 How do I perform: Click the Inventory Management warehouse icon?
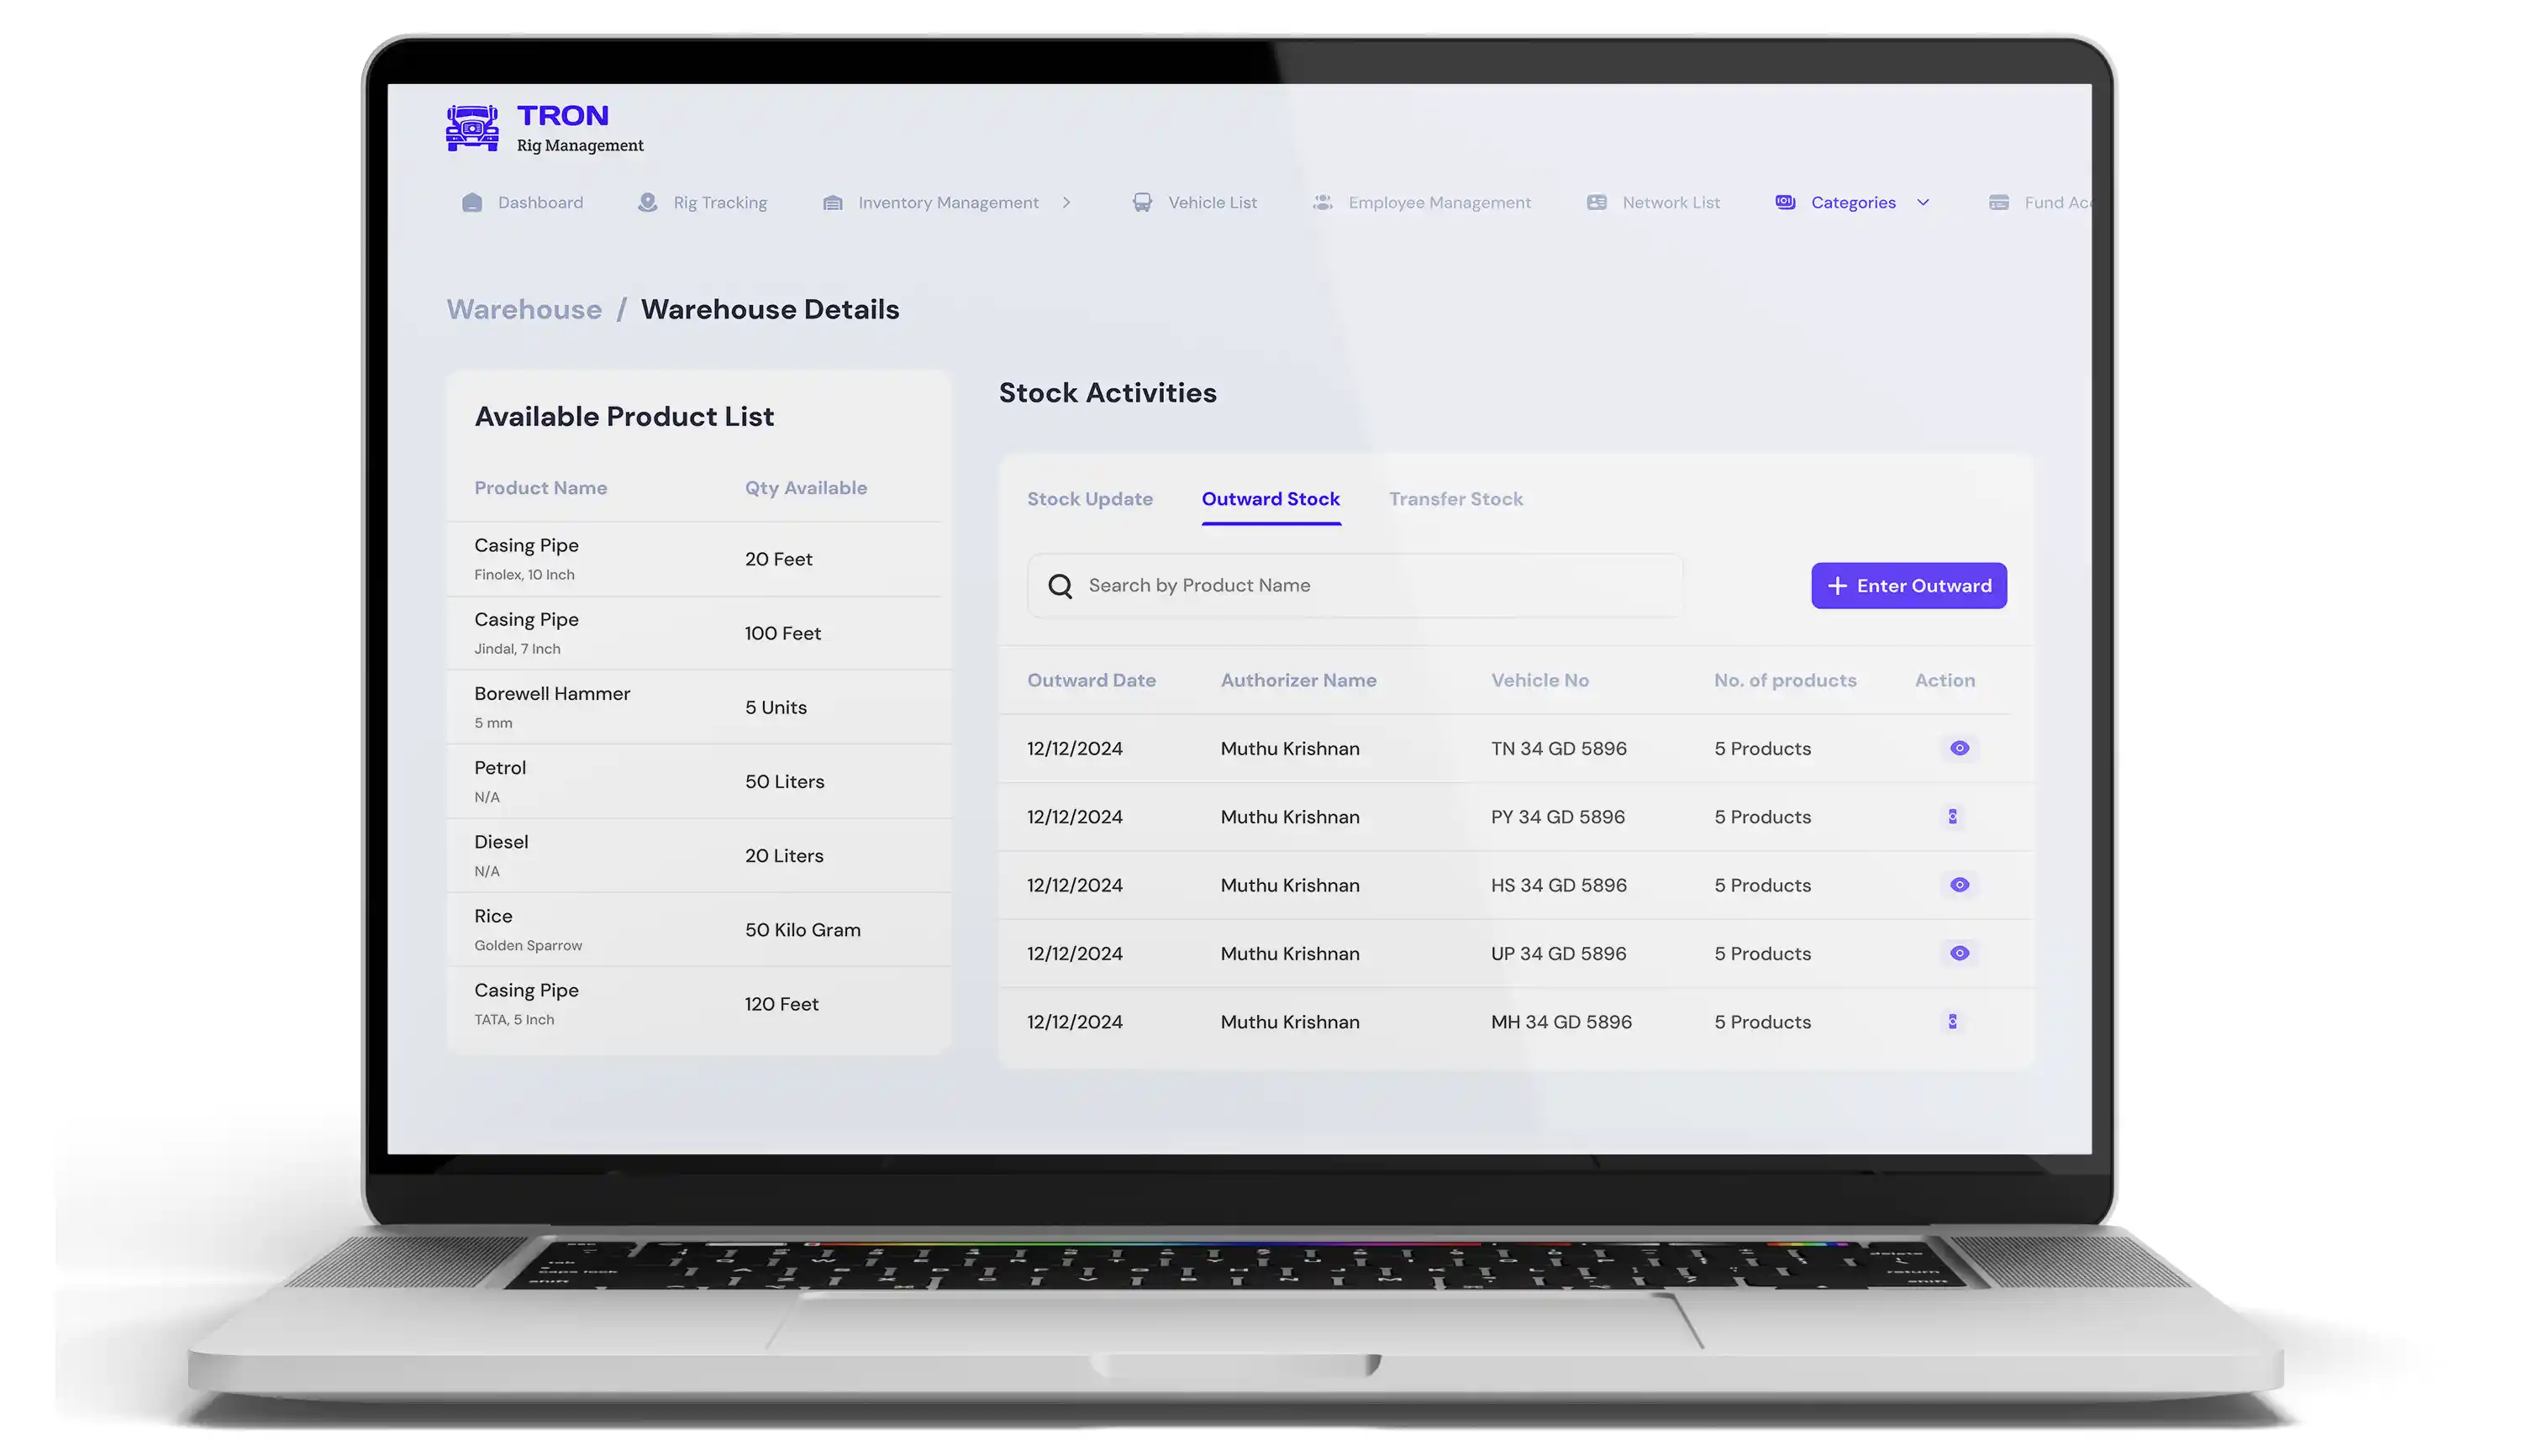832,203
